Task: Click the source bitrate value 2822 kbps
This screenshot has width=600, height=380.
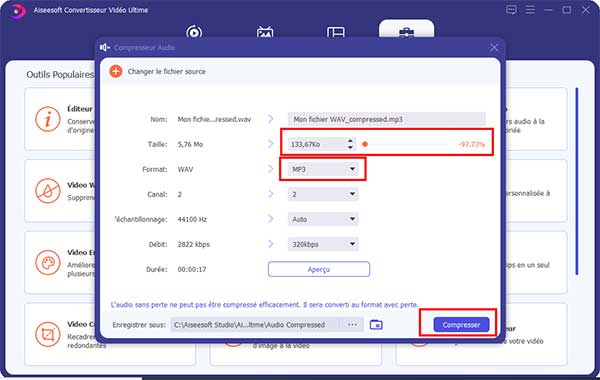Action: point(194,244)
